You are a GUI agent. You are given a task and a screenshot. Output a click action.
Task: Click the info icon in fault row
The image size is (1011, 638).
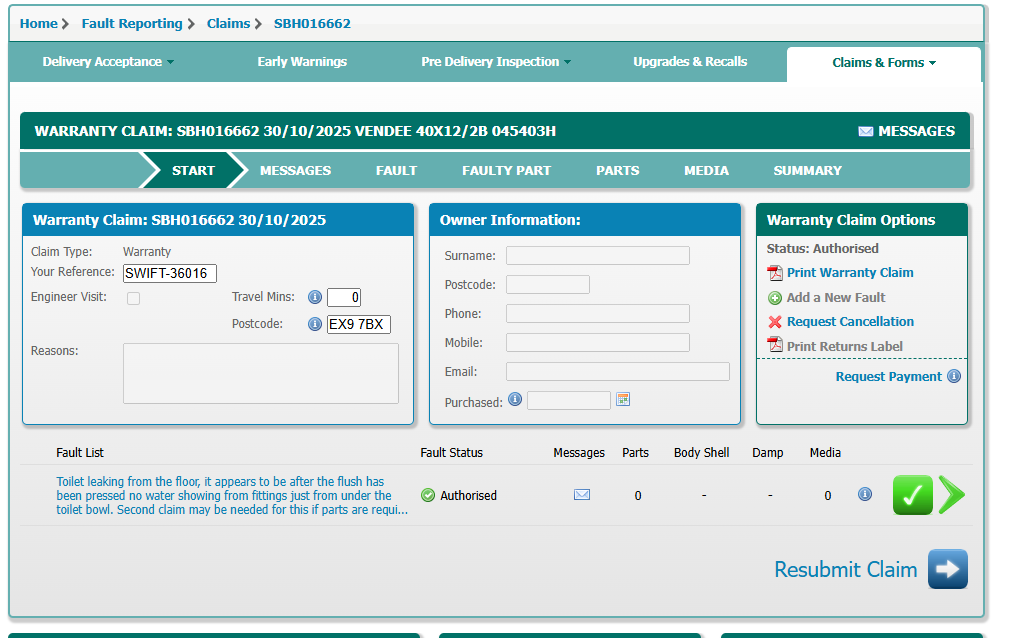865,494
